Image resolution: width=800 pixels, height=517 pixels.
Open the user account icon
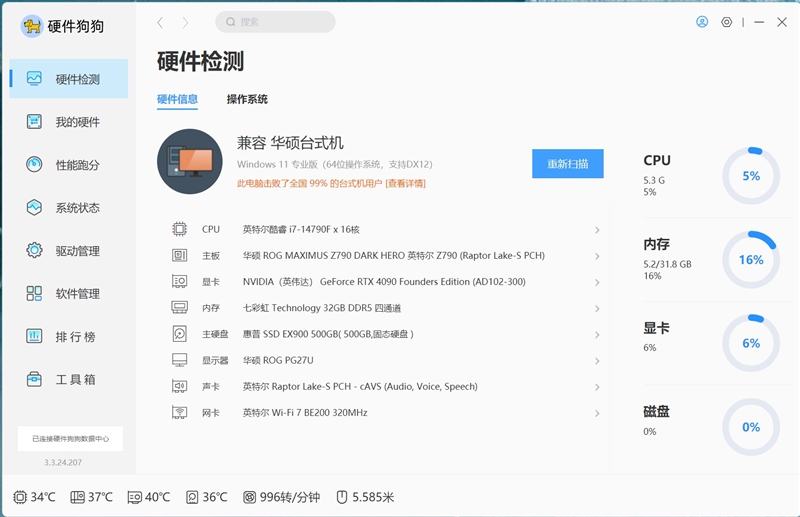coord(702,22)
